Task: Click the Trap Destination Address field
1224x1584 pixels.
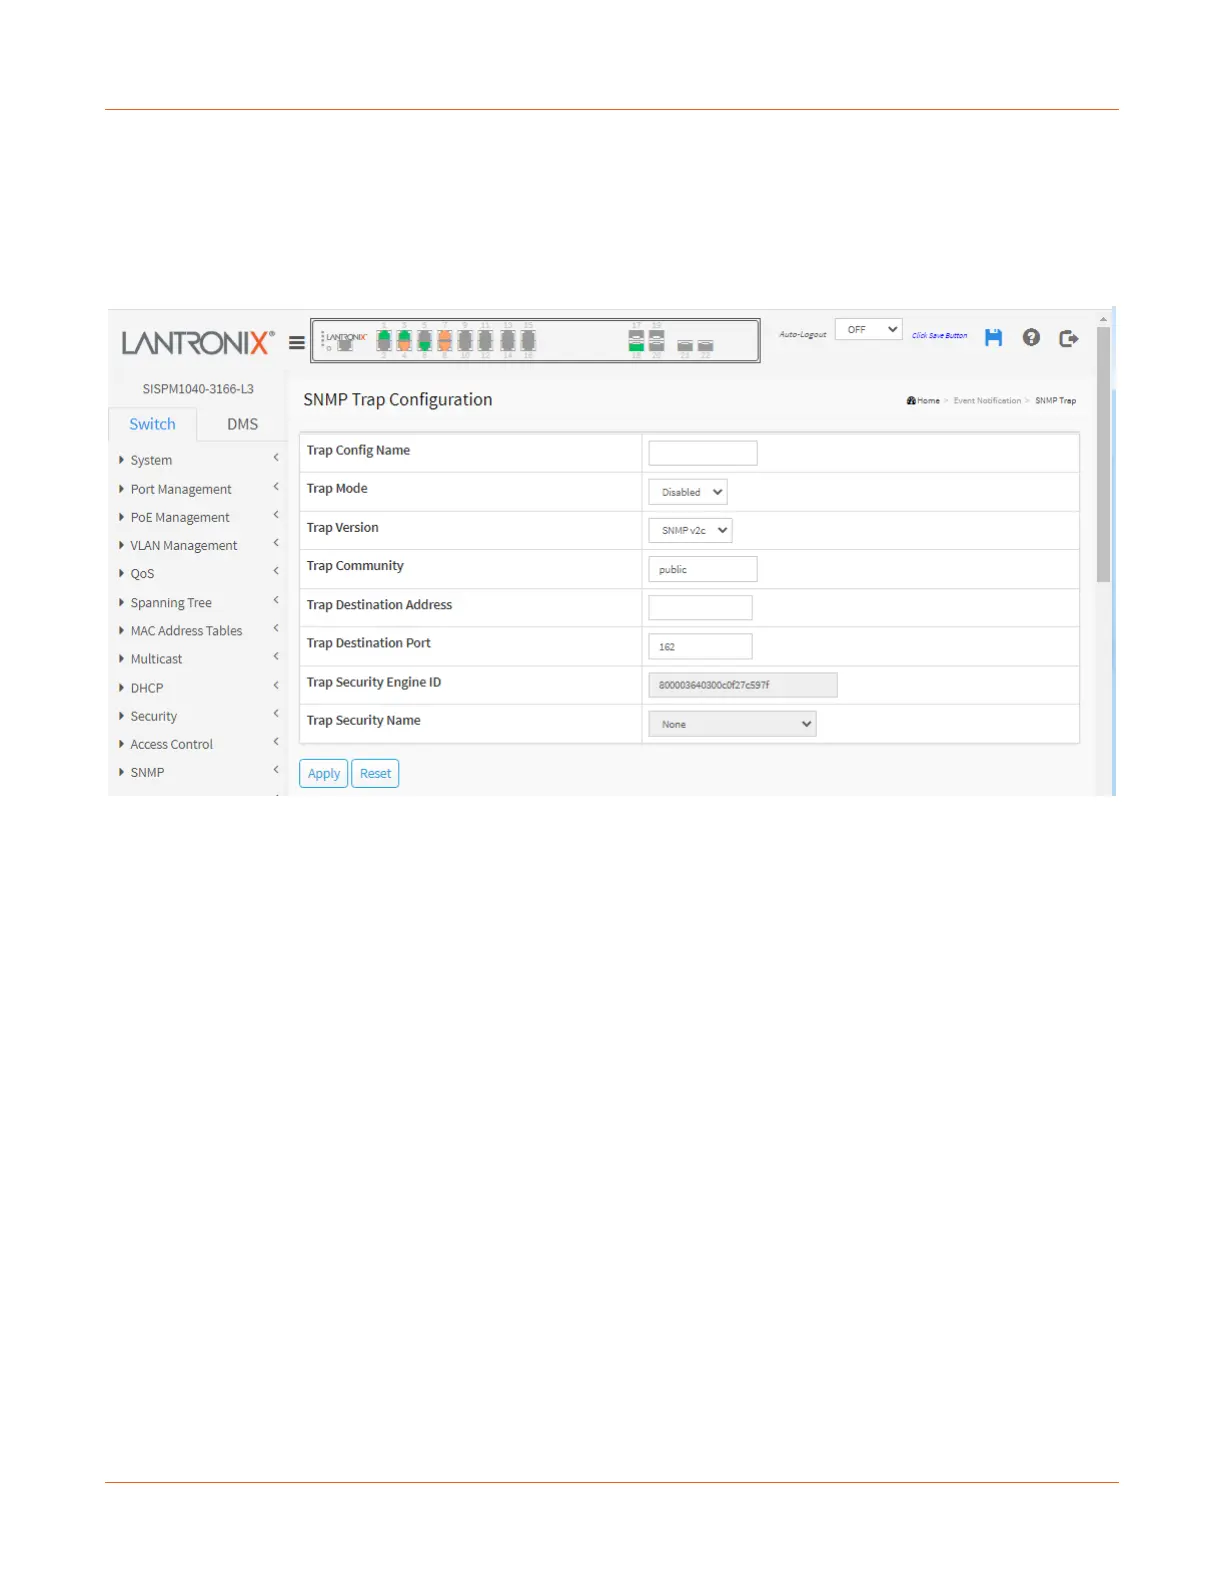Action: click(x=700, y=608)
